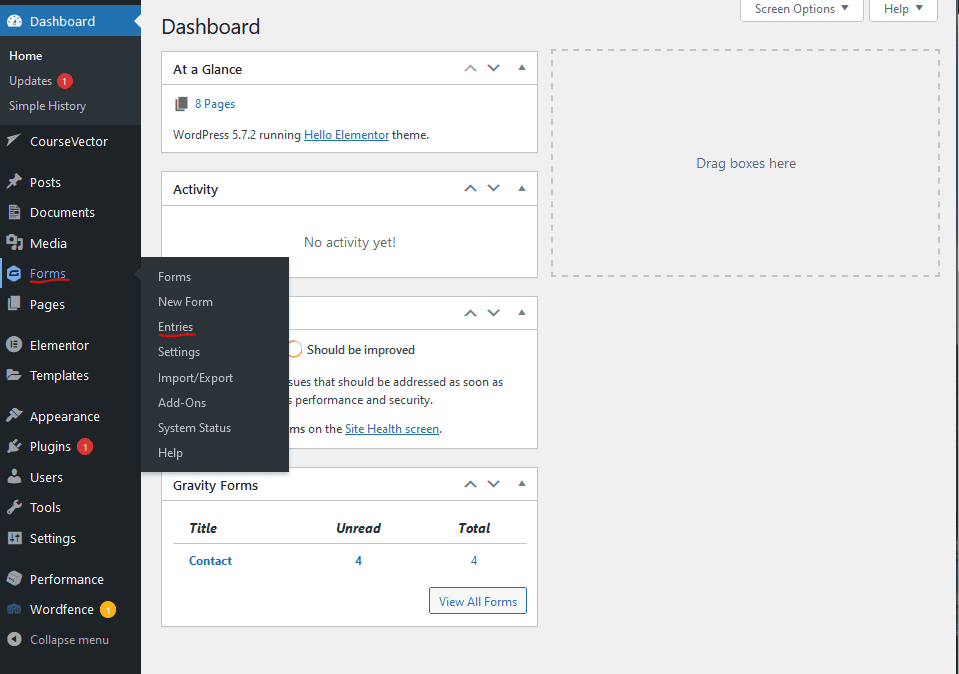The height and width of the screenshot is (674, 959).
Task: Click the No activity yet! message
Action: (350, 242)
